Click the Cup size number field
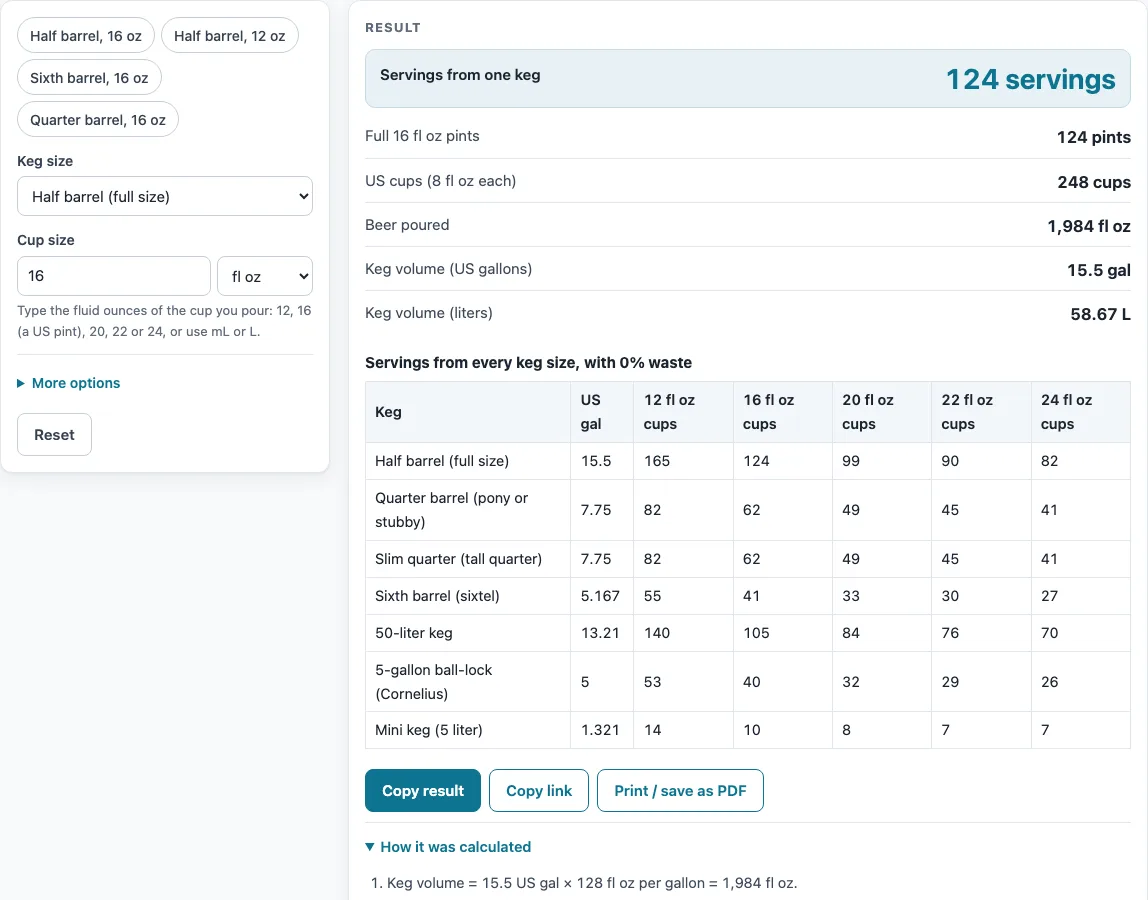 113,276
